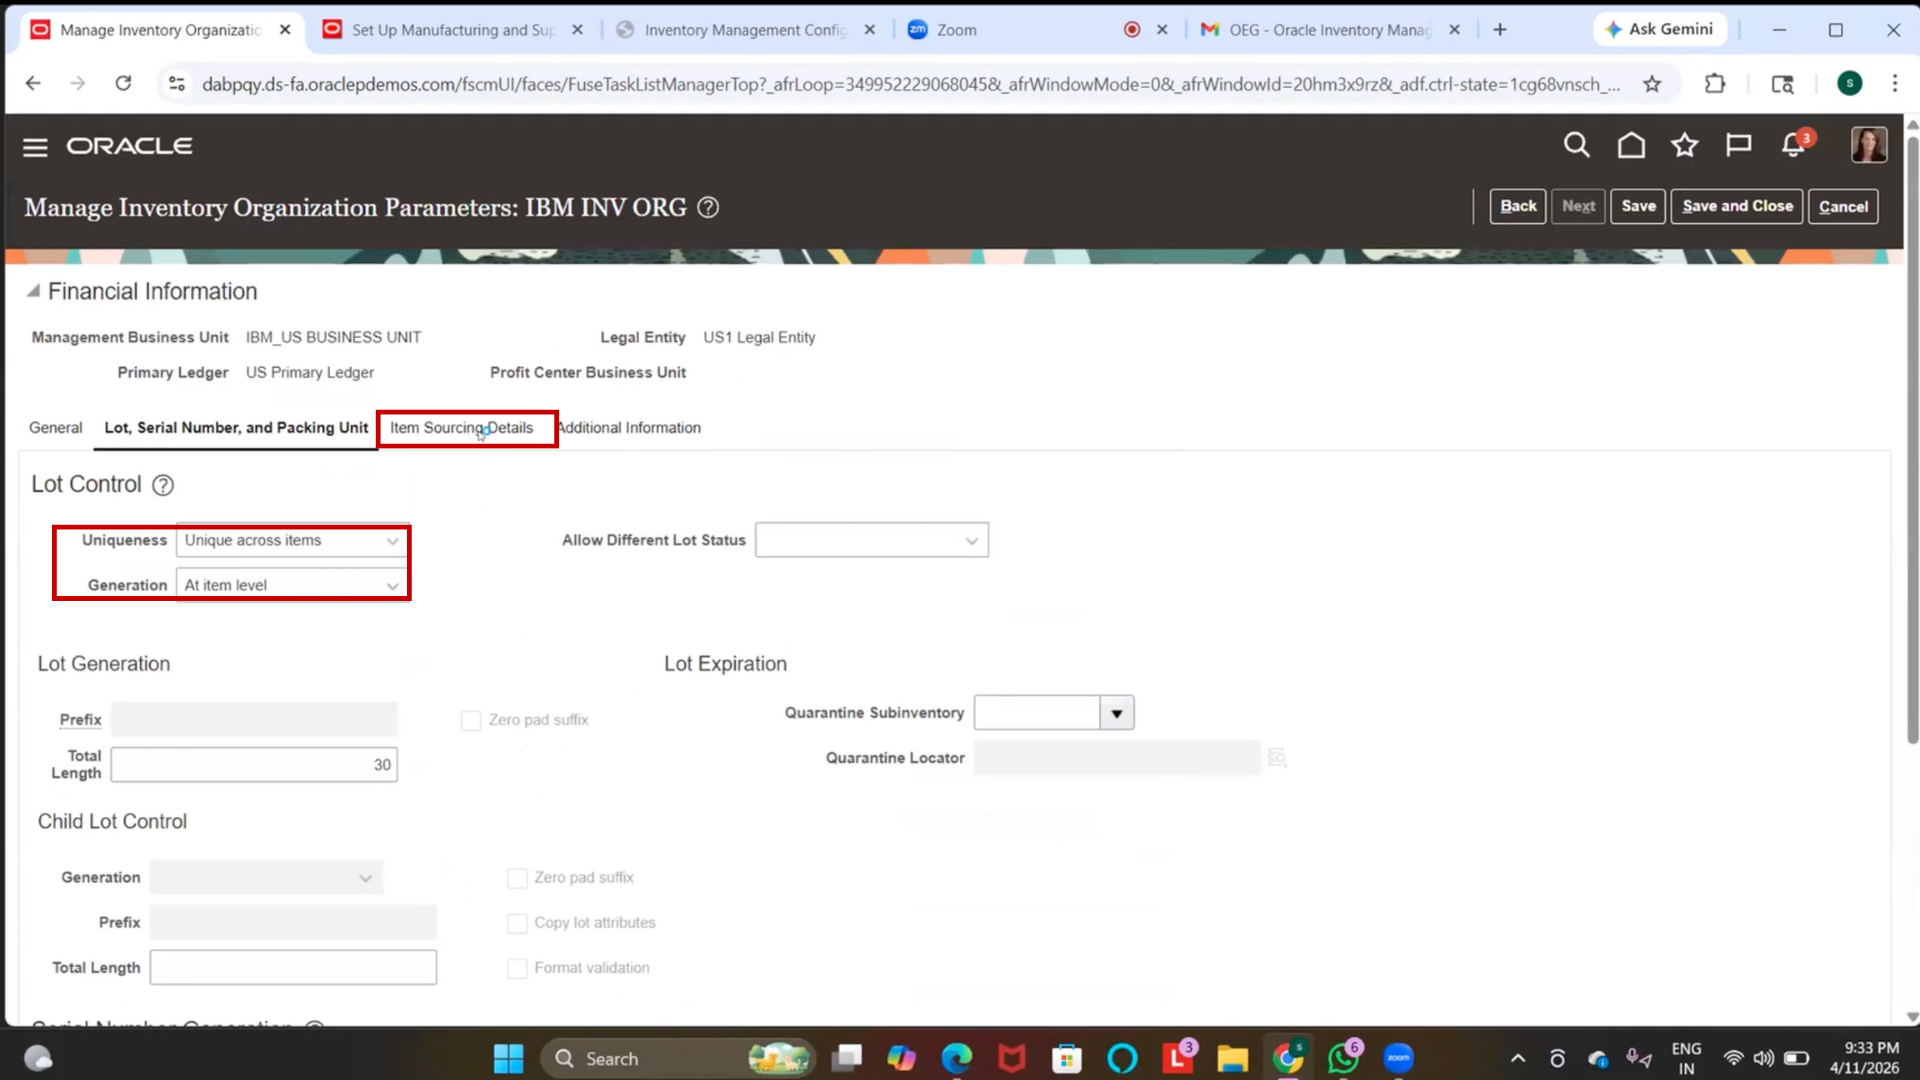Click help icon beside page title
This screenshot has width=1920, height=1080.
pyautogui.click(x=708, y=207)
